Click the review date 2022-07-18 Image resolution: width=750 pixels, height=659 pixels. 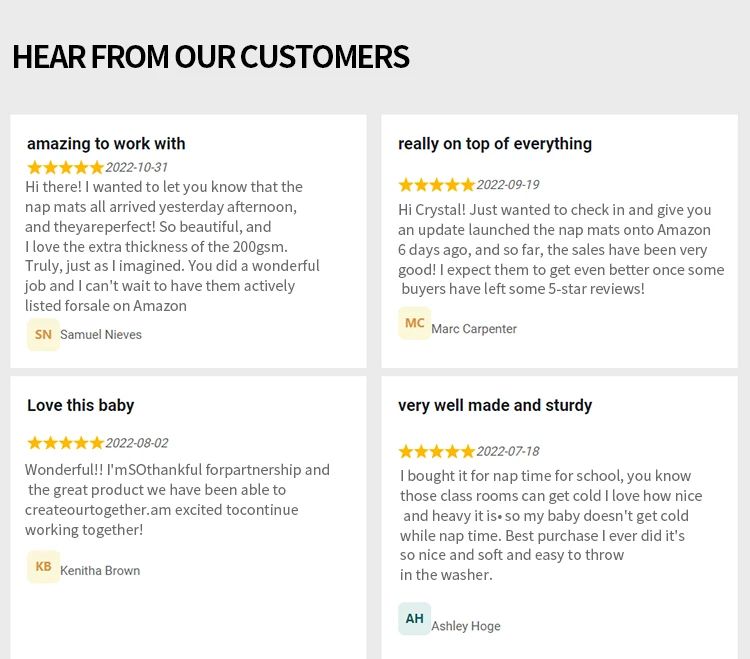[508, 451]
